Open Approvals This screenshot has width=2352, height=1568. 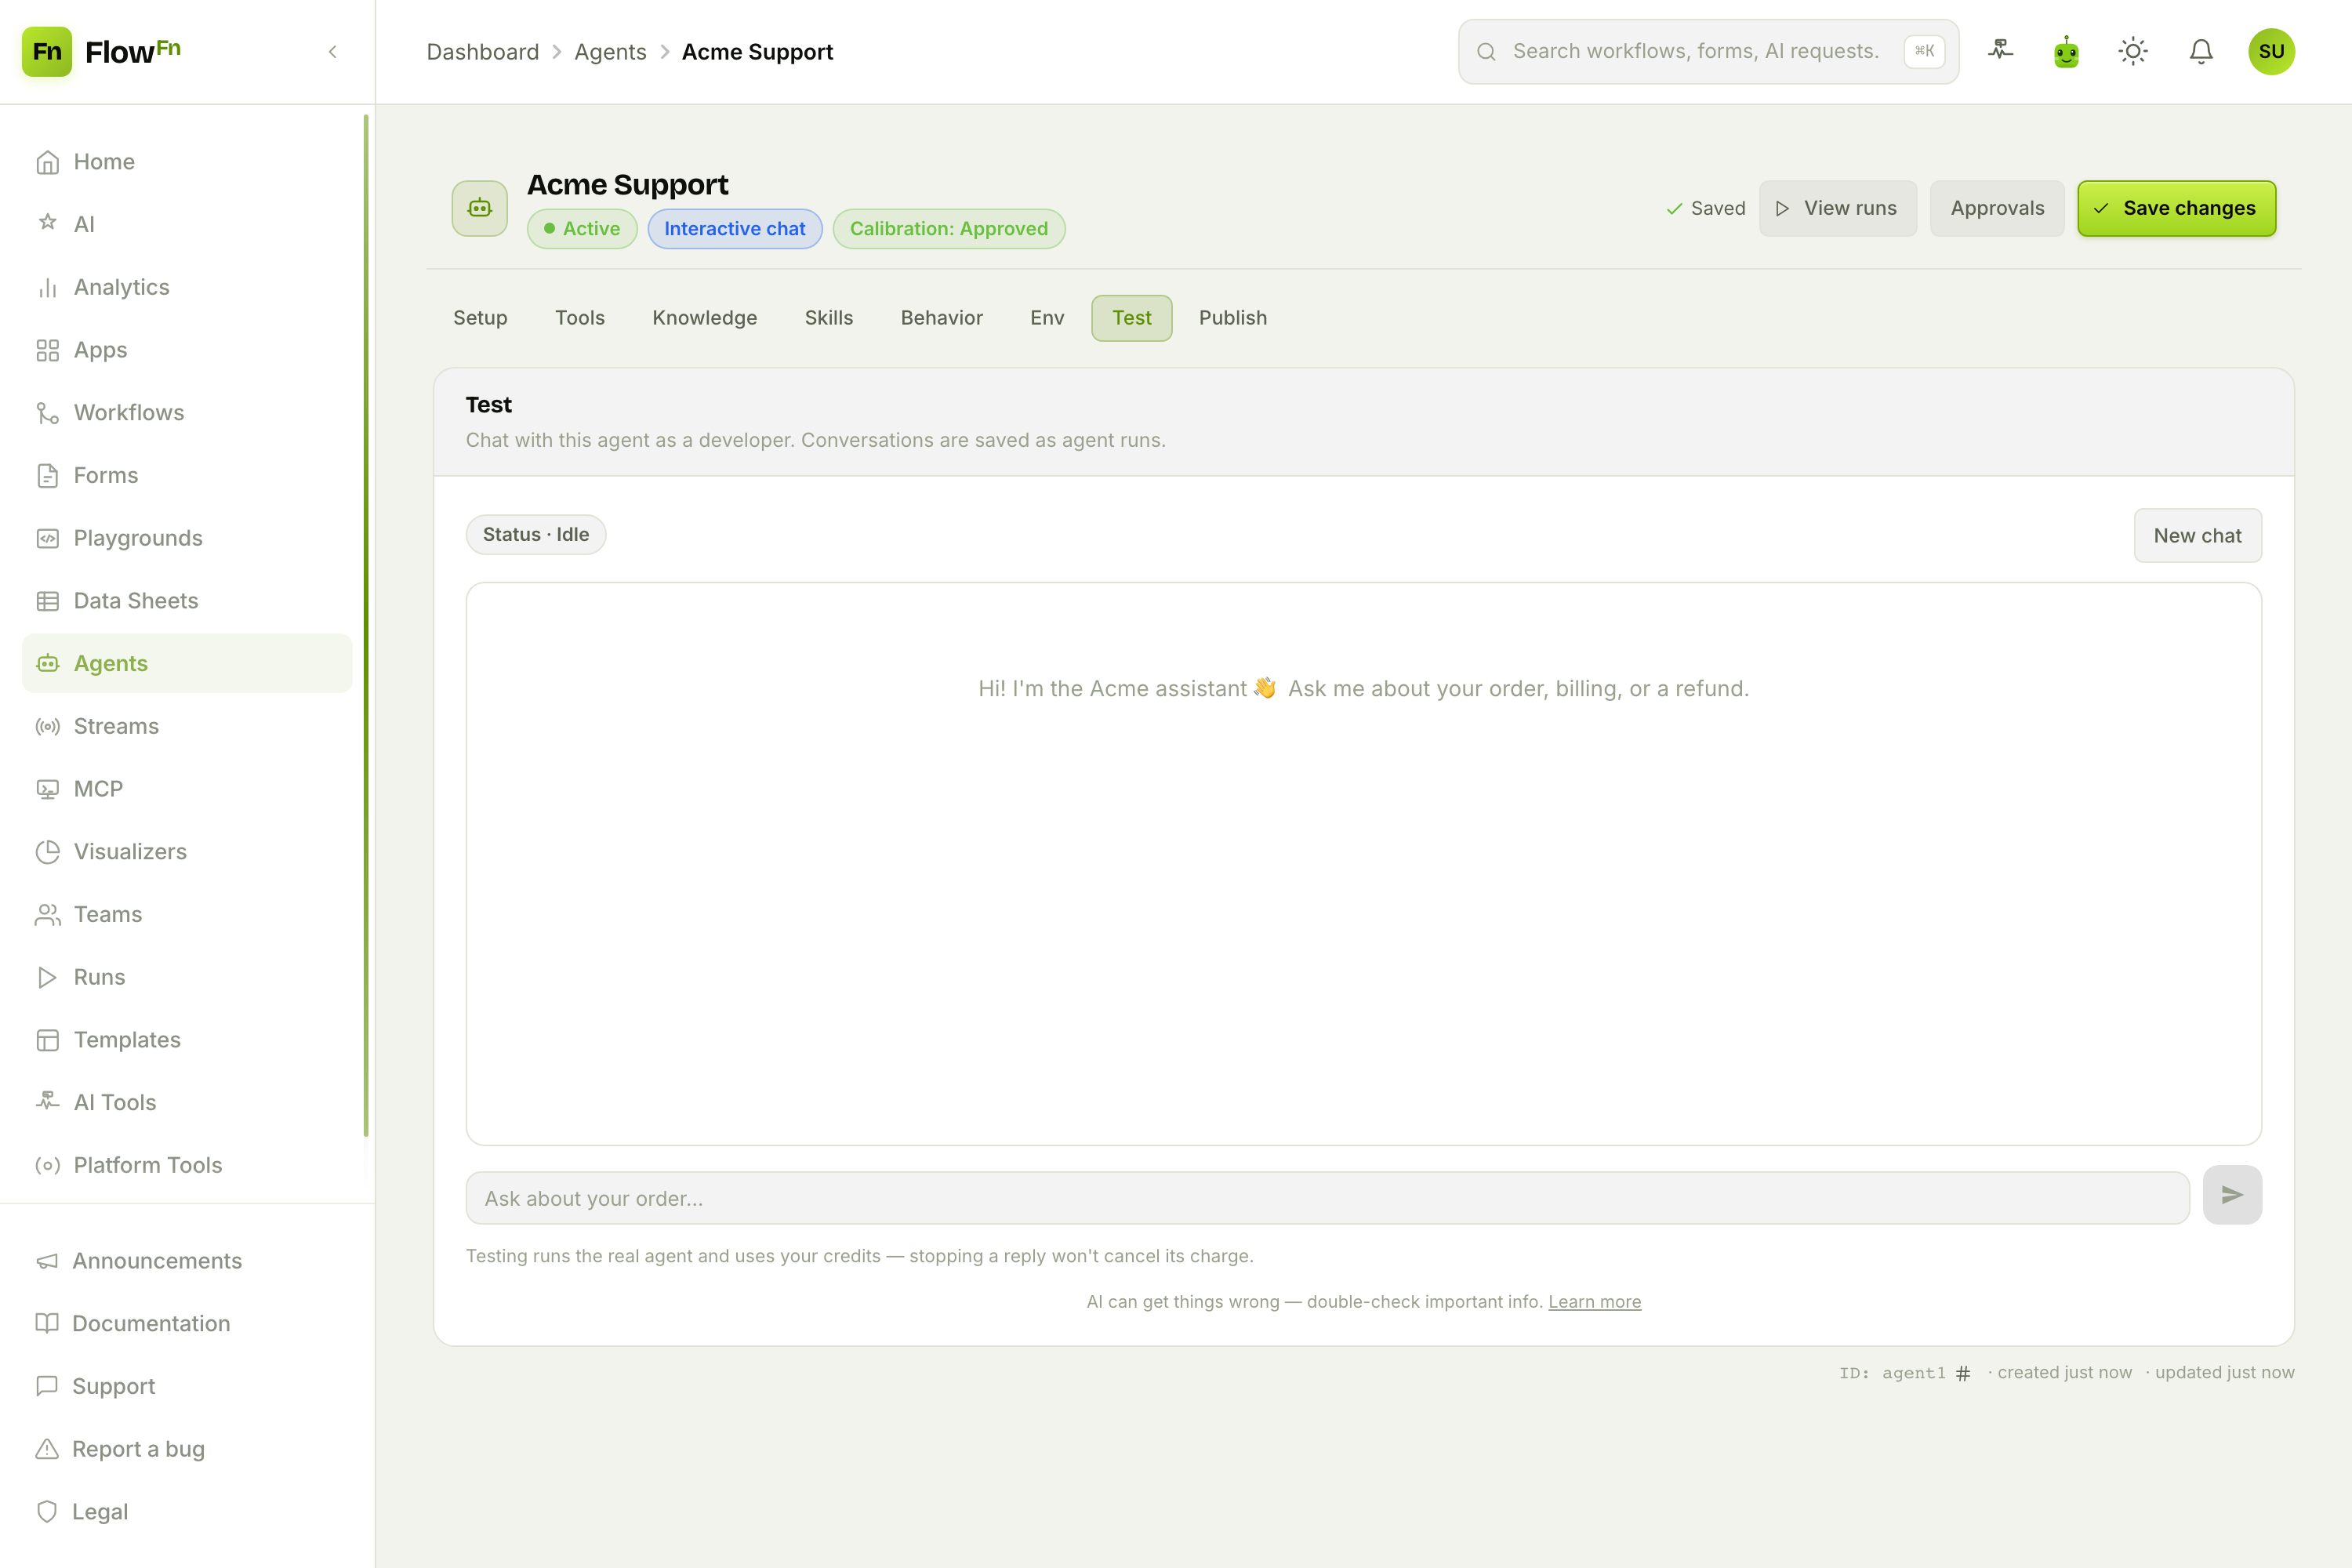point(1997,208)
